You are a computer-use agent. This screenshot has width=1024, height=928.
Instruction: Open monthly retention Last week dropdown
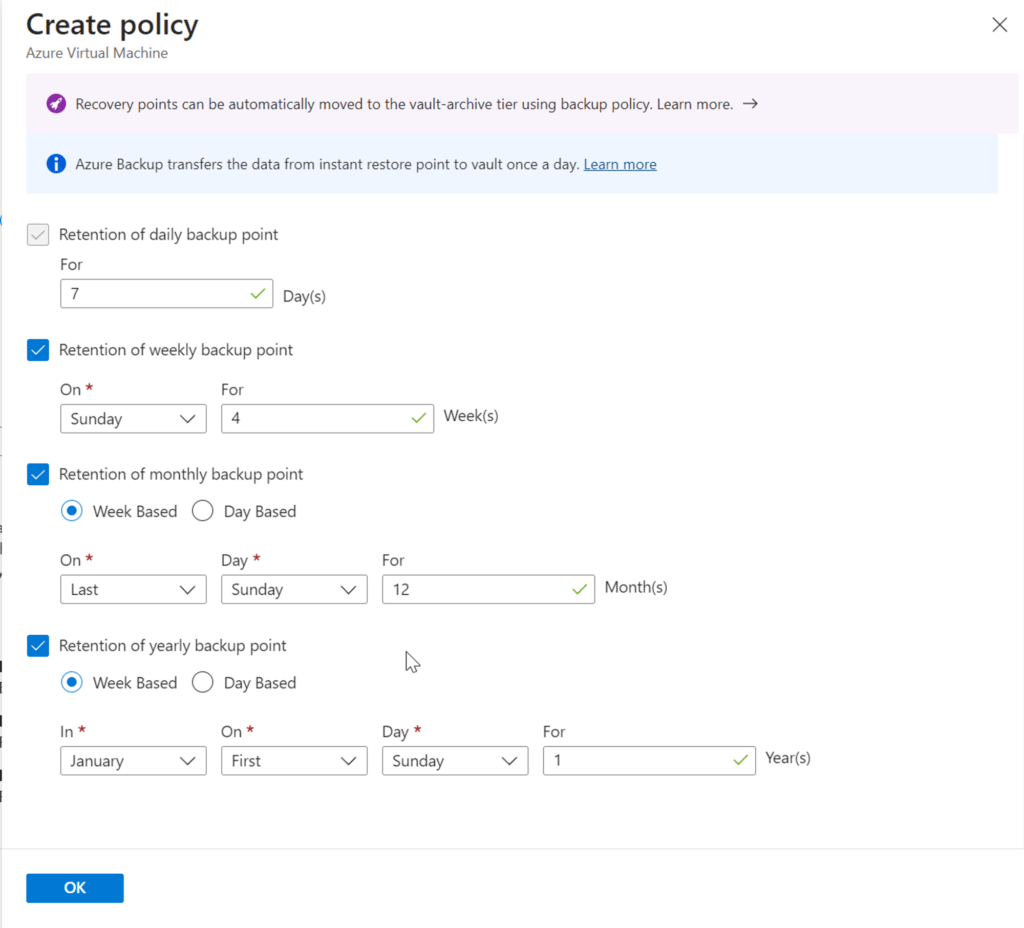133,590
